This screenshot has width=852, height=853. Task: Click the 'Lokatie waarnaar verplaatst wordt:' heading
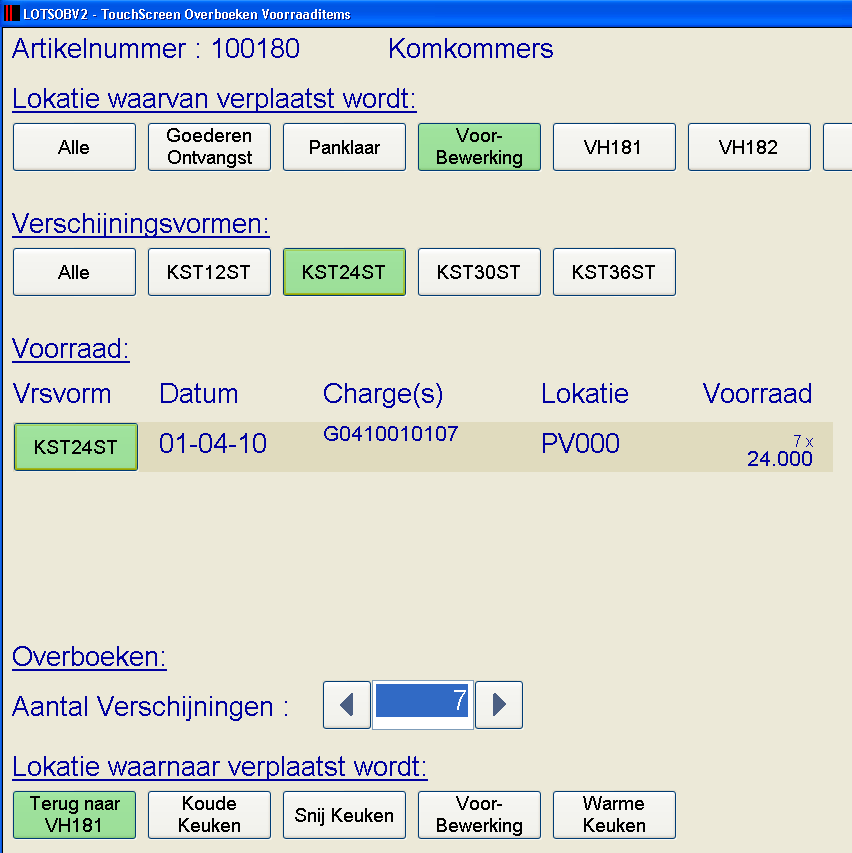pyautogui.click(x=219, y=767)
